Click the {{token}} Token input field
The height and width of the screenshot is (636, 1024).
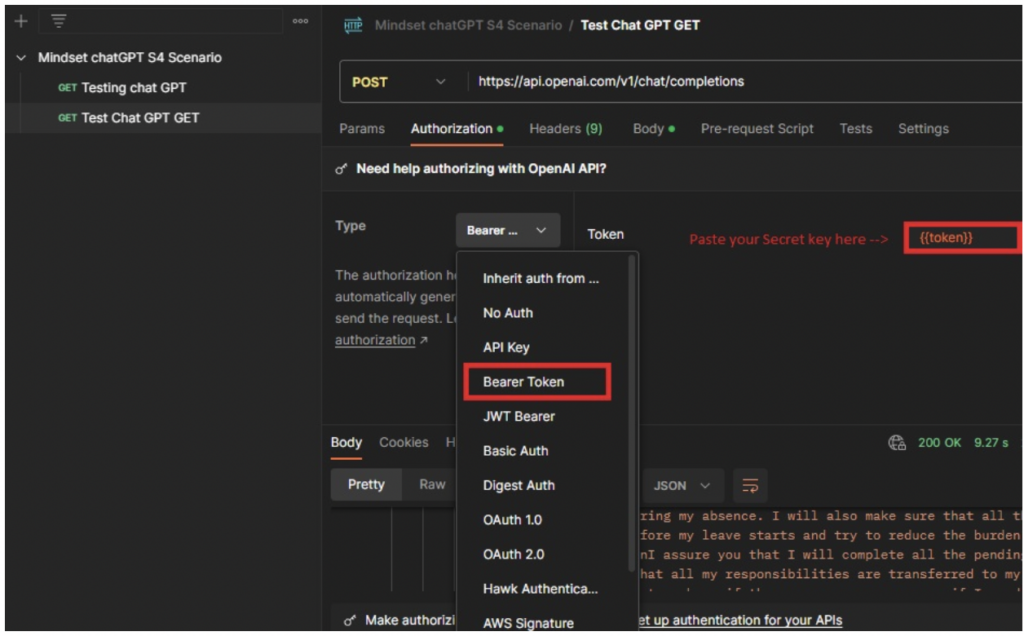[960, 238]
